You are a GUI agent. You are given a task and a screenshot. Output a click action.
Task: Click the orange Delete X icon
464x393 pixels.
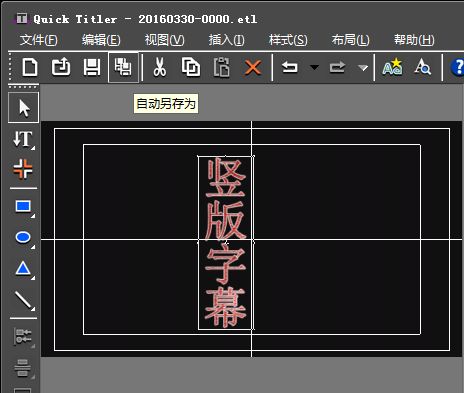pos(253,67)
